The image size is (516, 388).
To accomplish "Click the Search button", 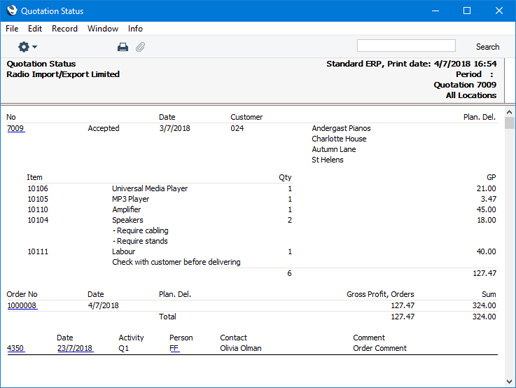I will coord(488,47).
